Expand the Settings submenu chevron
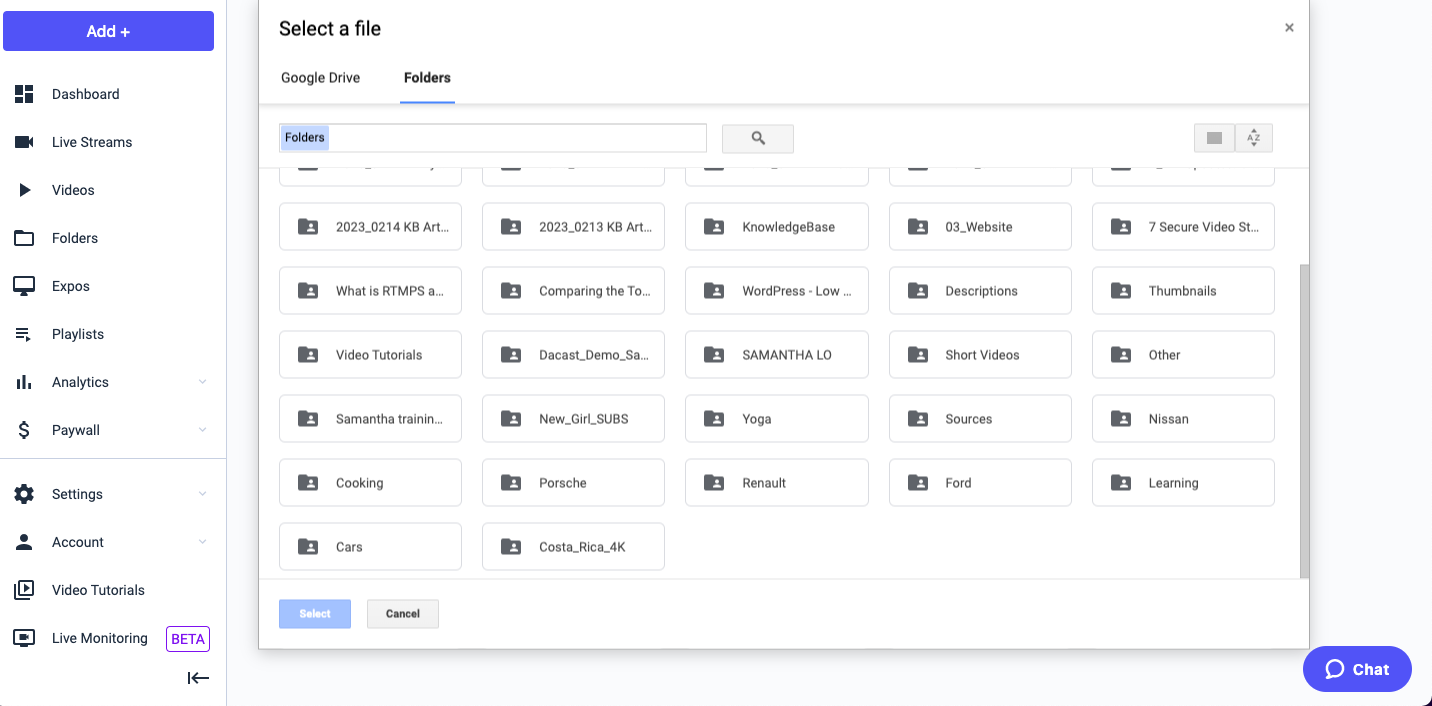Viewport: 1432px width, 706px height. 202,494
